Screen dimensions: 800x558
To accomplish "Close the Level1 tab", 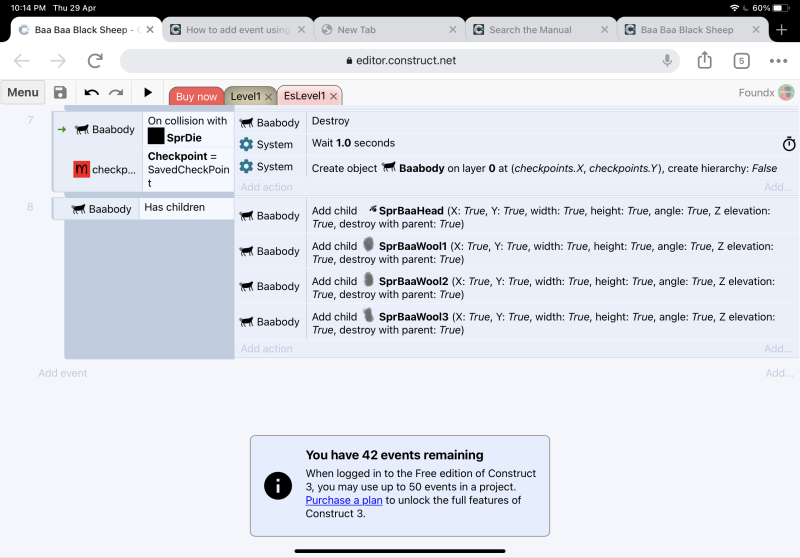I will click(x=268, y=96).
